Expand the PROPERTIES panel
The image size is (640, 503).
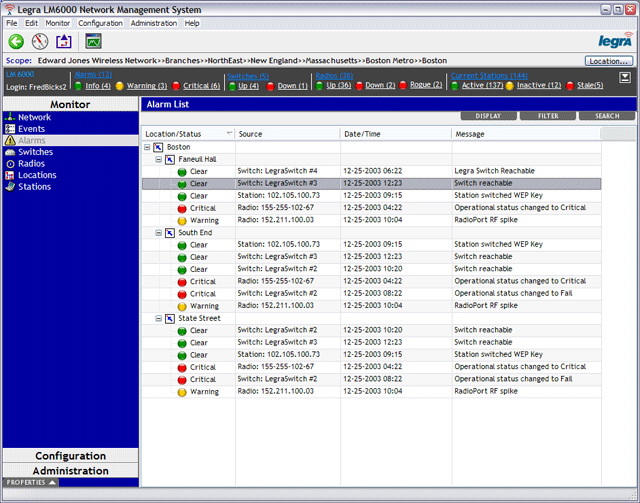[31, 482]
